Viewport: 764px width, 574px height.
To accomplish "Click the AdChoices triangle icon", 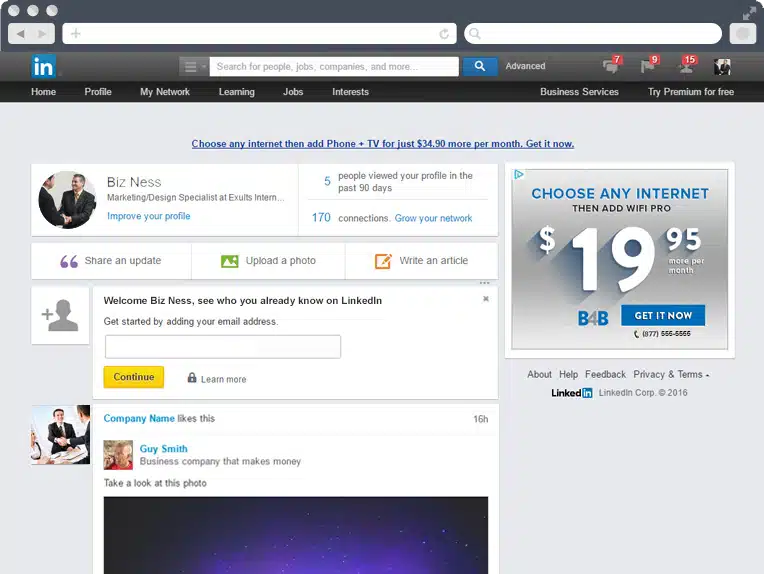I will click(x=519, y=174).
